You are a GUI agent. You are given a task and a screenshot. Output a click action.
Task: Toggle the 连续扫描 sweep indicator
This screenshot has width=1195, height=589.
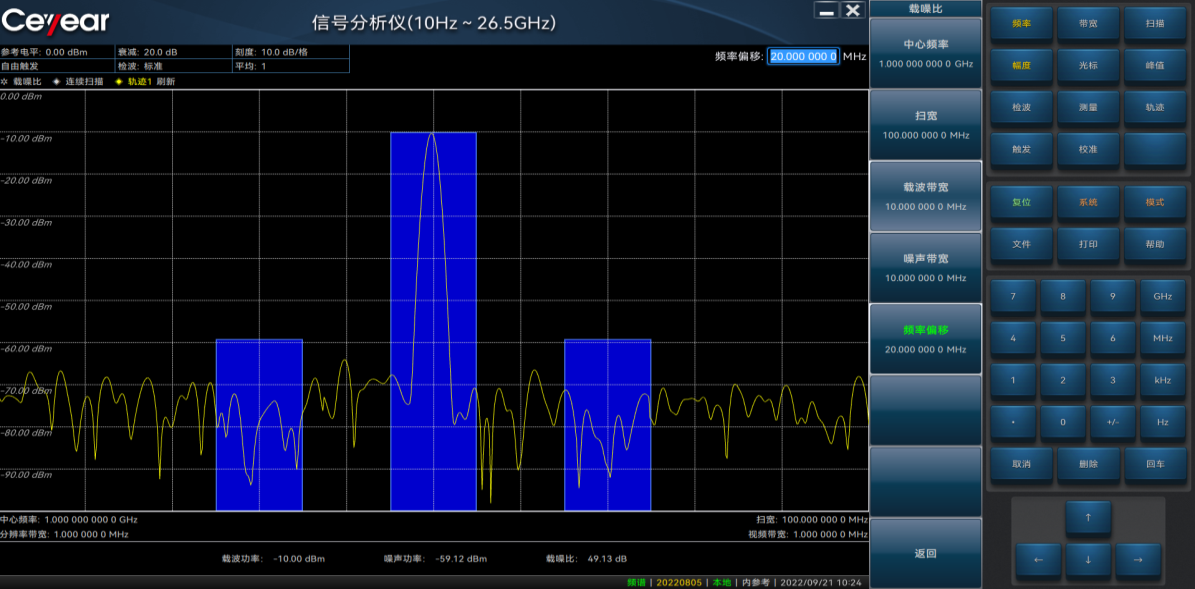[78, 81]
